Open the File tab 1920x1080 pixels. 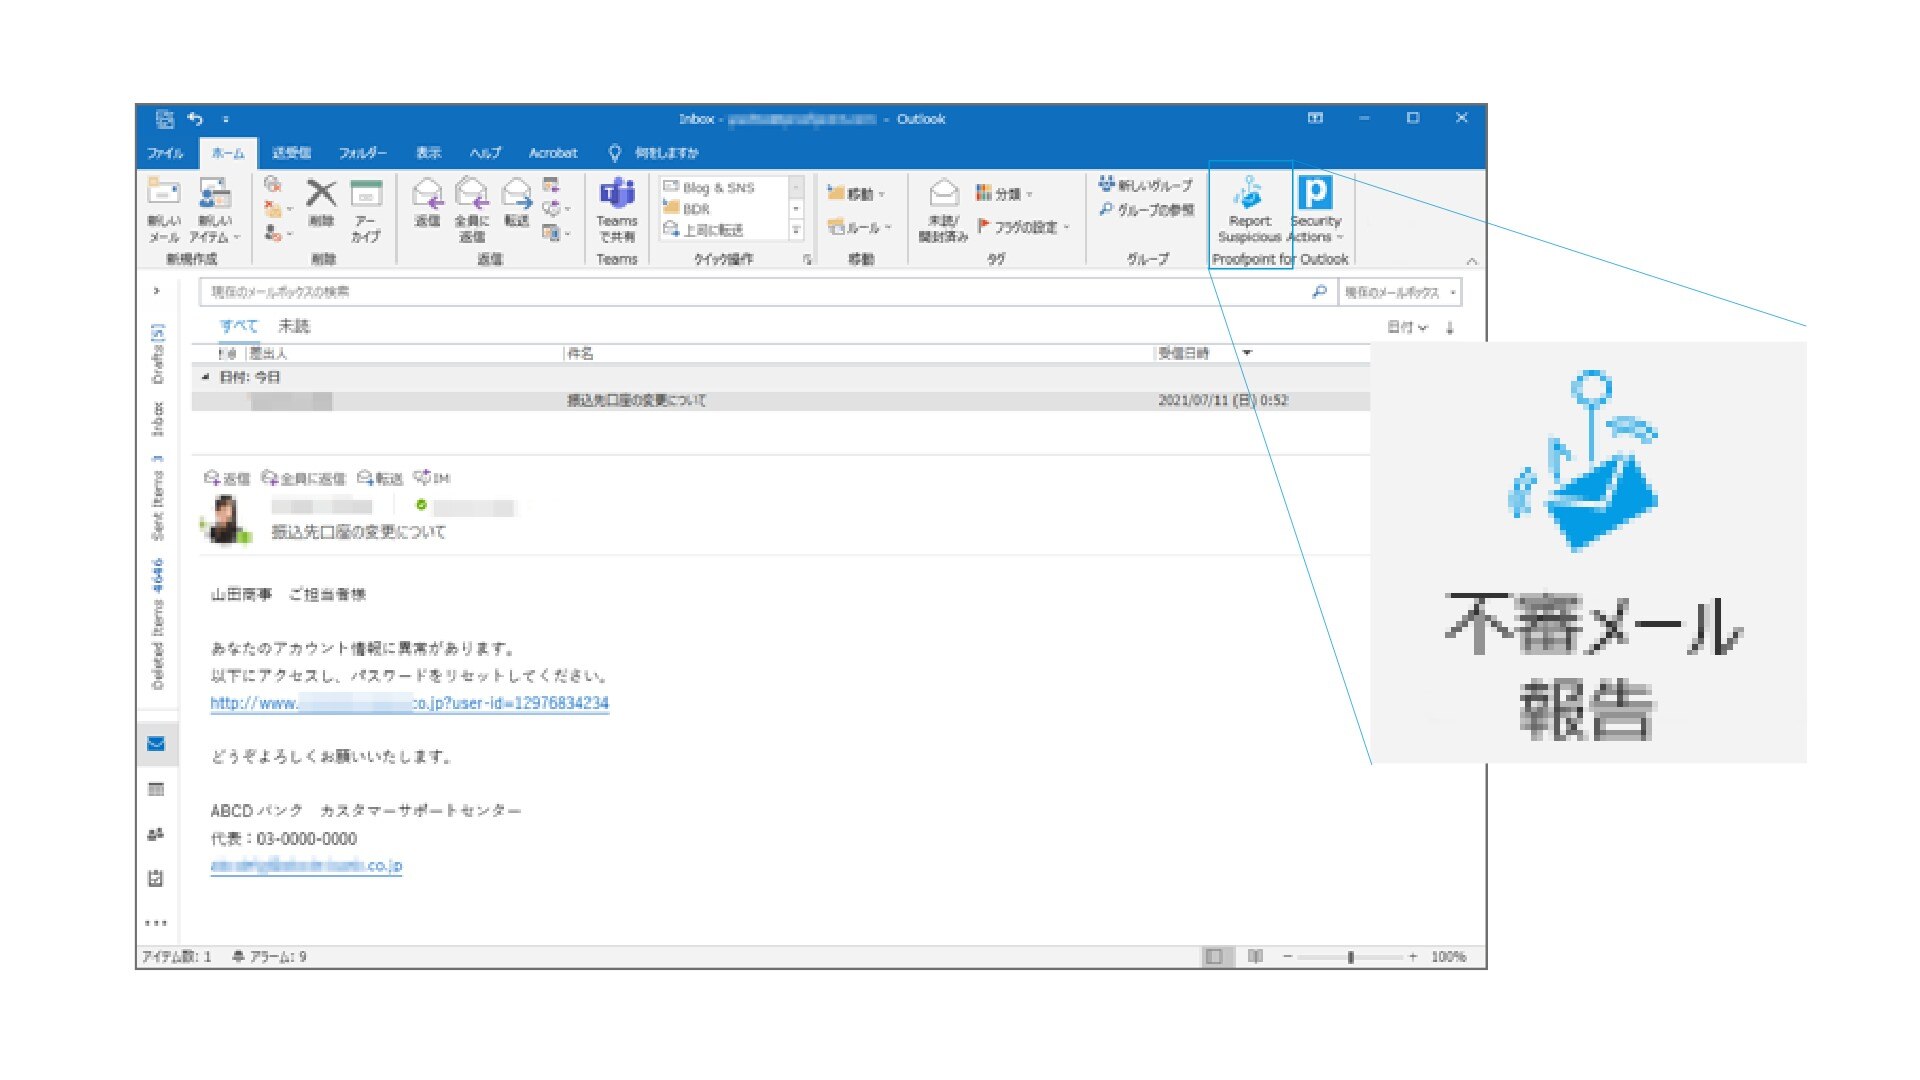pos(165,153)
